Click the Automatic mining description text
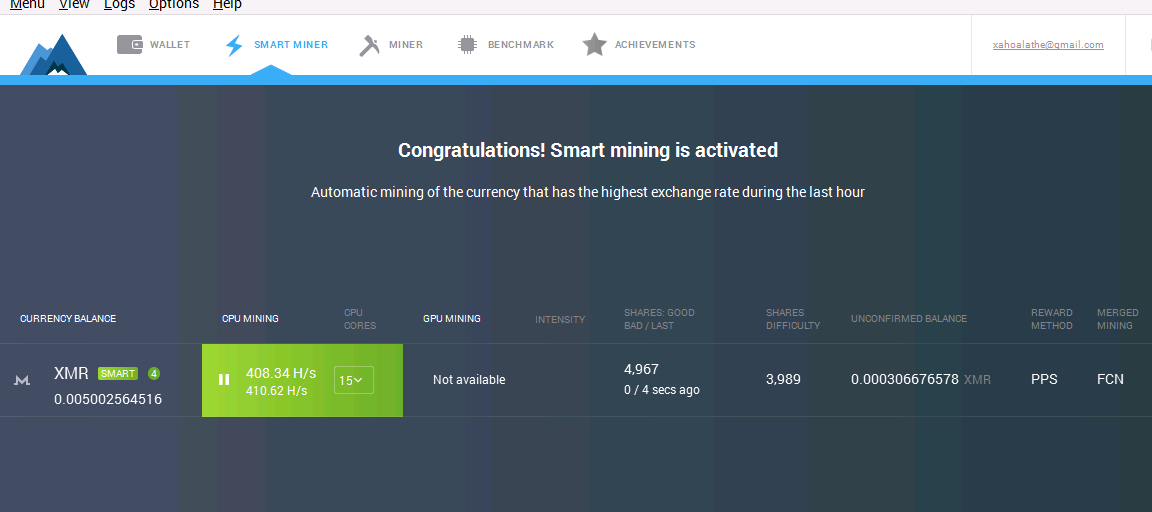1152x512 pixels. click(x=588, y=192)
